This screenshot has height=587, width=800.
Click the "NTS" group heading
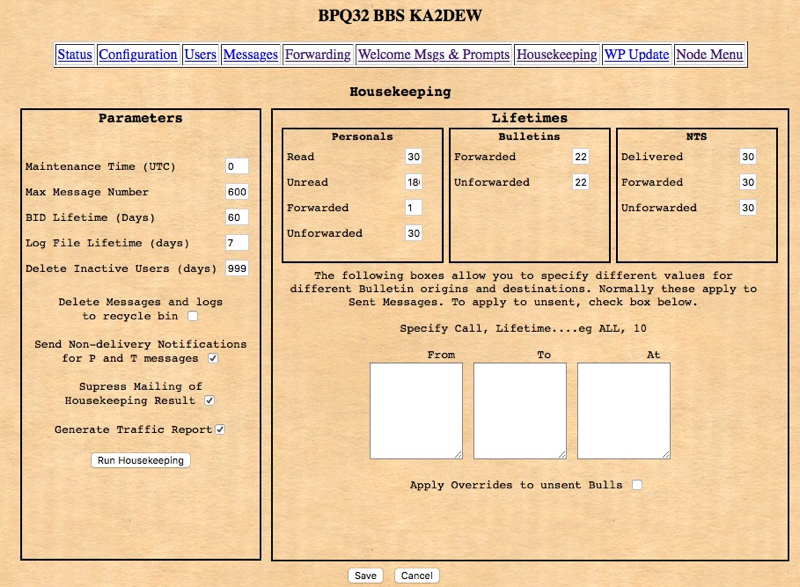point(696,137)
